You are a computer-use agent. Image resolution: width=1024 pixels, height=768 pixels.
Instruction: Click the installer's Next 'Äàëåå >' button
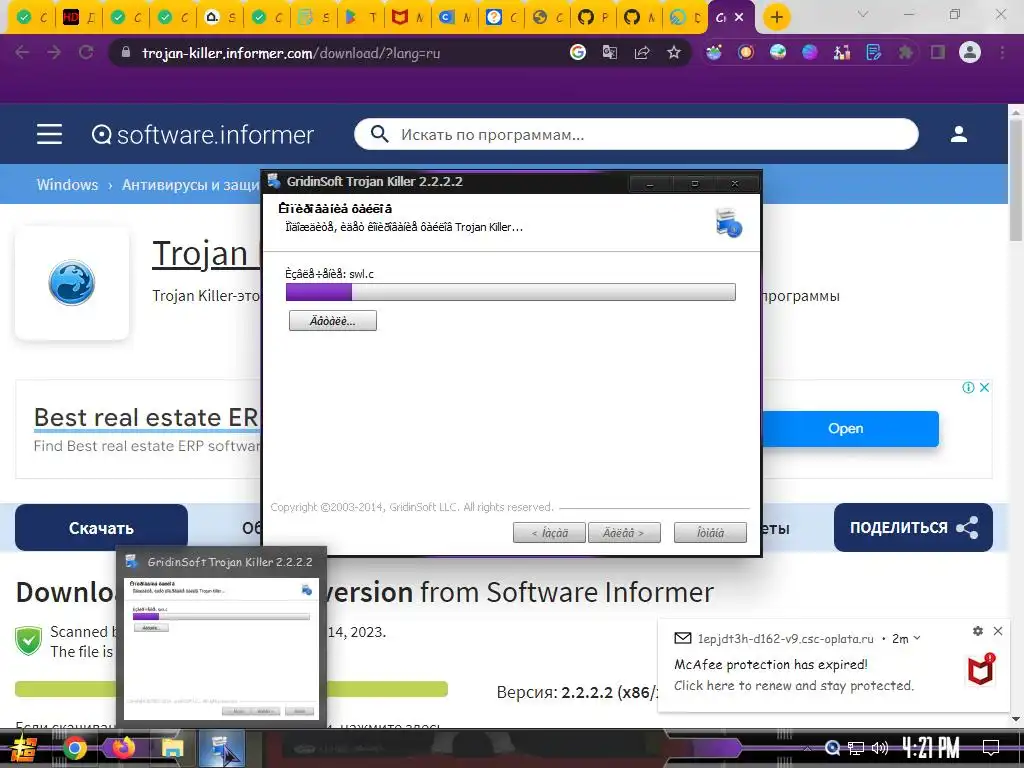[x=624, y=533]
